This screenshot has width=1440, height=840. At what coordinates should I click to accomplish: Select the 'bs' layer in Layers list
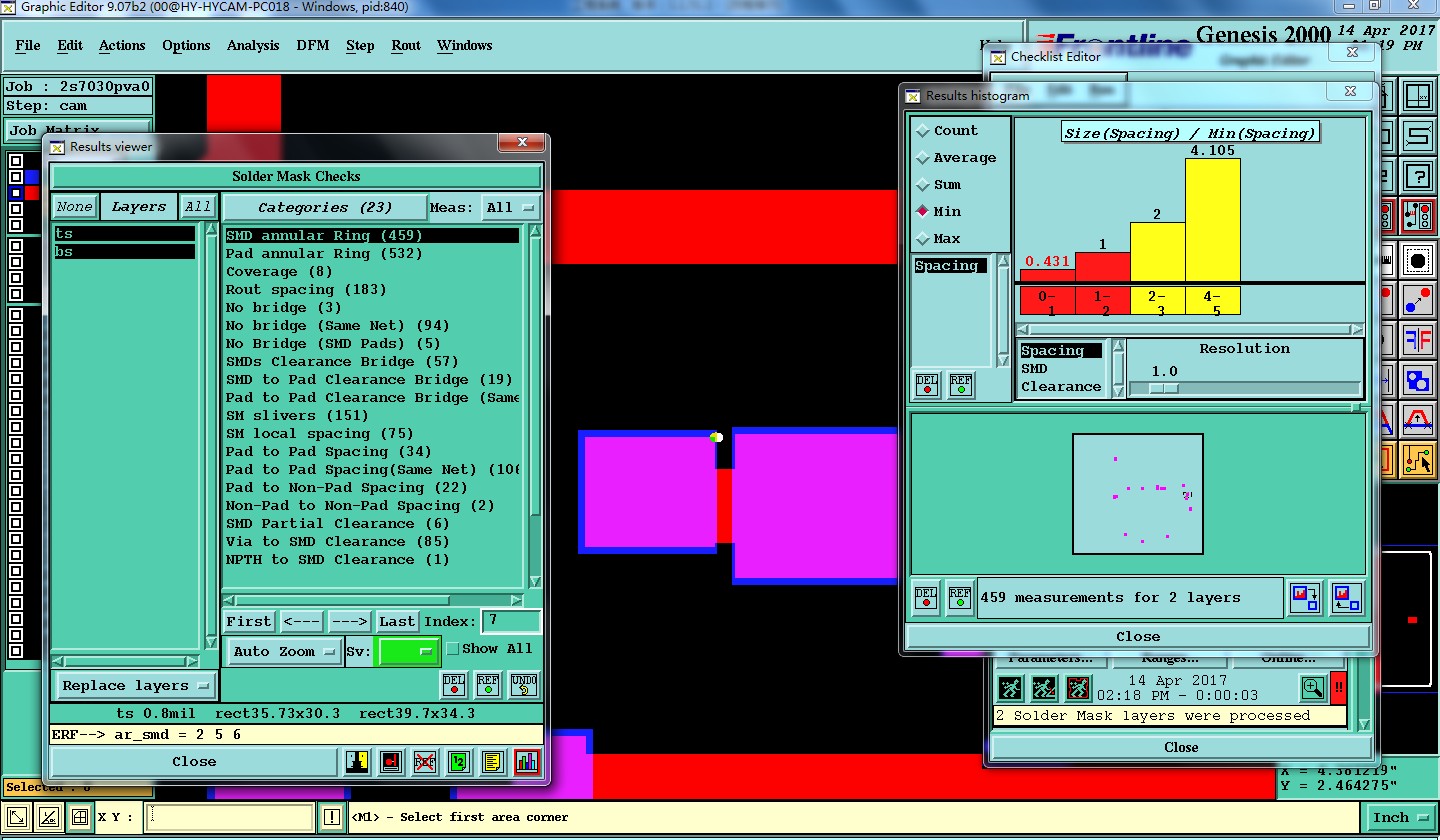(125, 252)
